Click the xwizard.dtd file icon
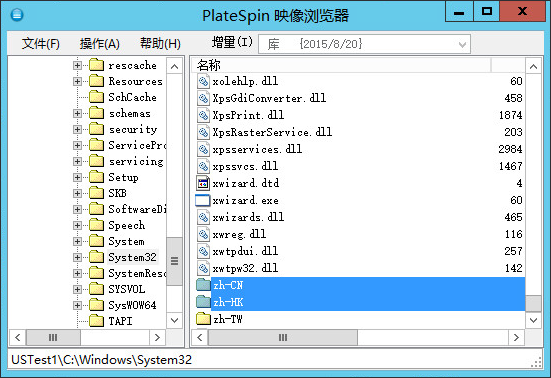Screen dimensions: 551x378 203,183
